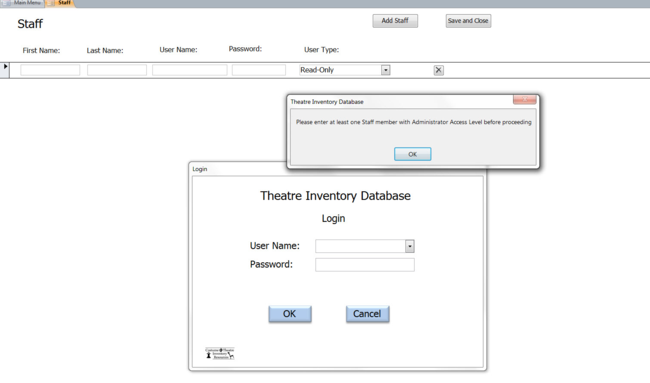The image size is (650, 383).
Task: Select the Staff tab
Action: click(61, 3)
